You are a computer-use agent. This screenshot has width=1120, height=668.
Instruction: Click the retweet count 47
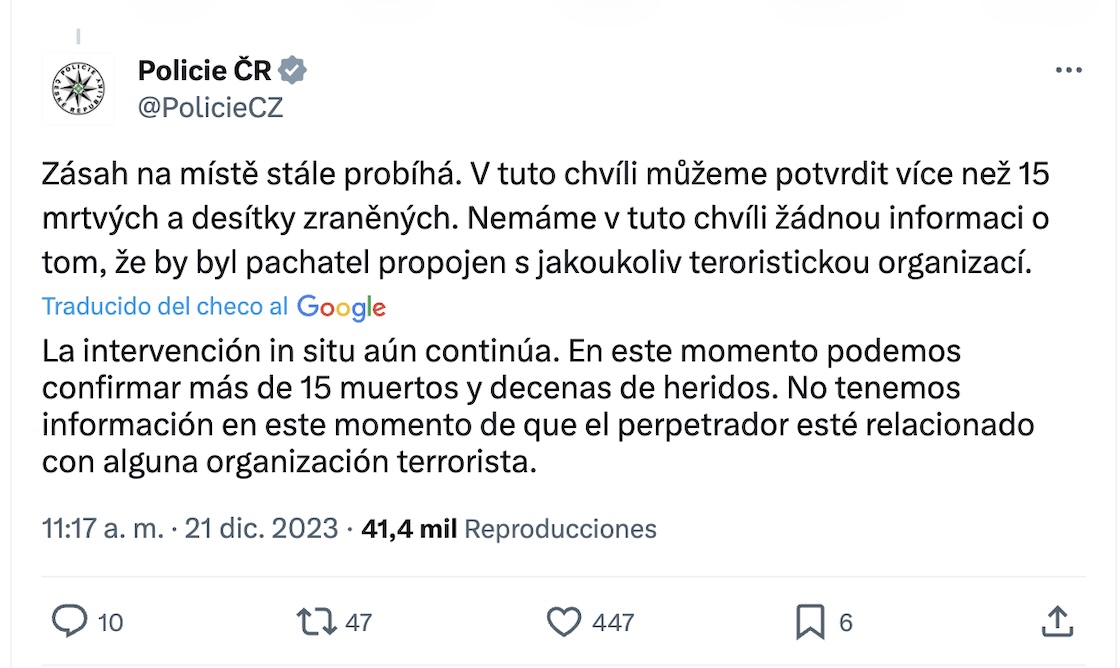click(x=358, y=622)
